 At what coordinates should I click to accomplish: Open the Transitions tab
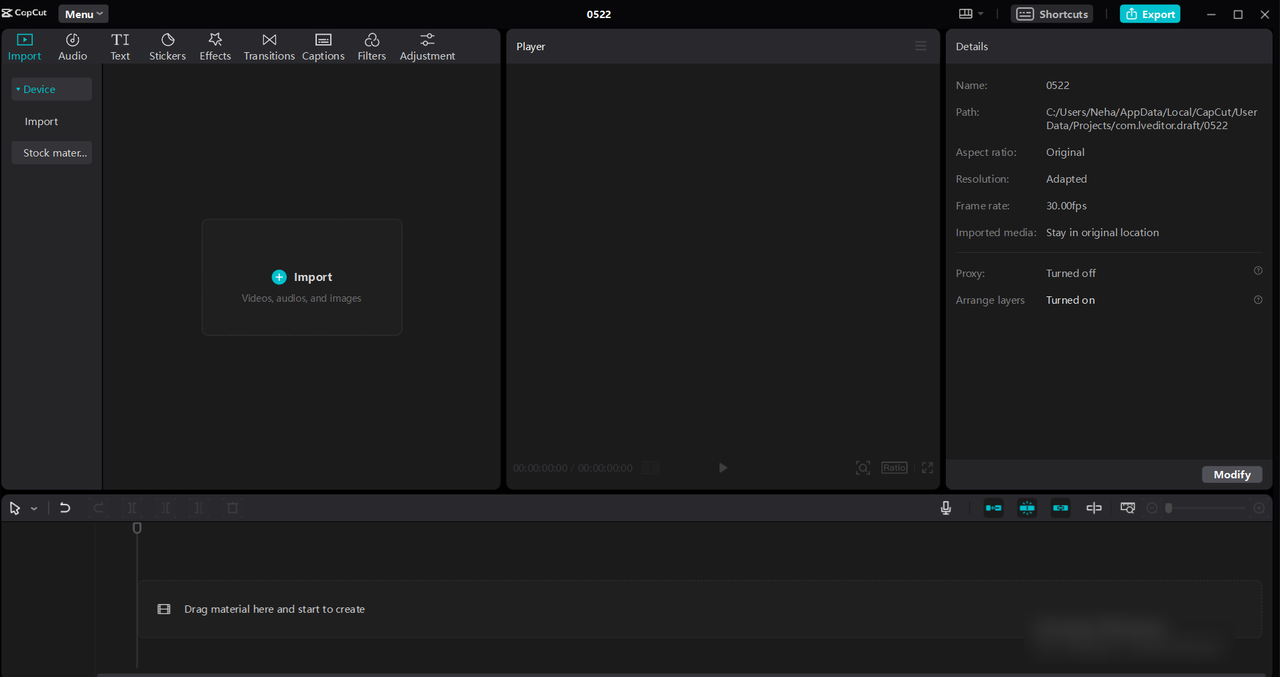pos(269,47)
